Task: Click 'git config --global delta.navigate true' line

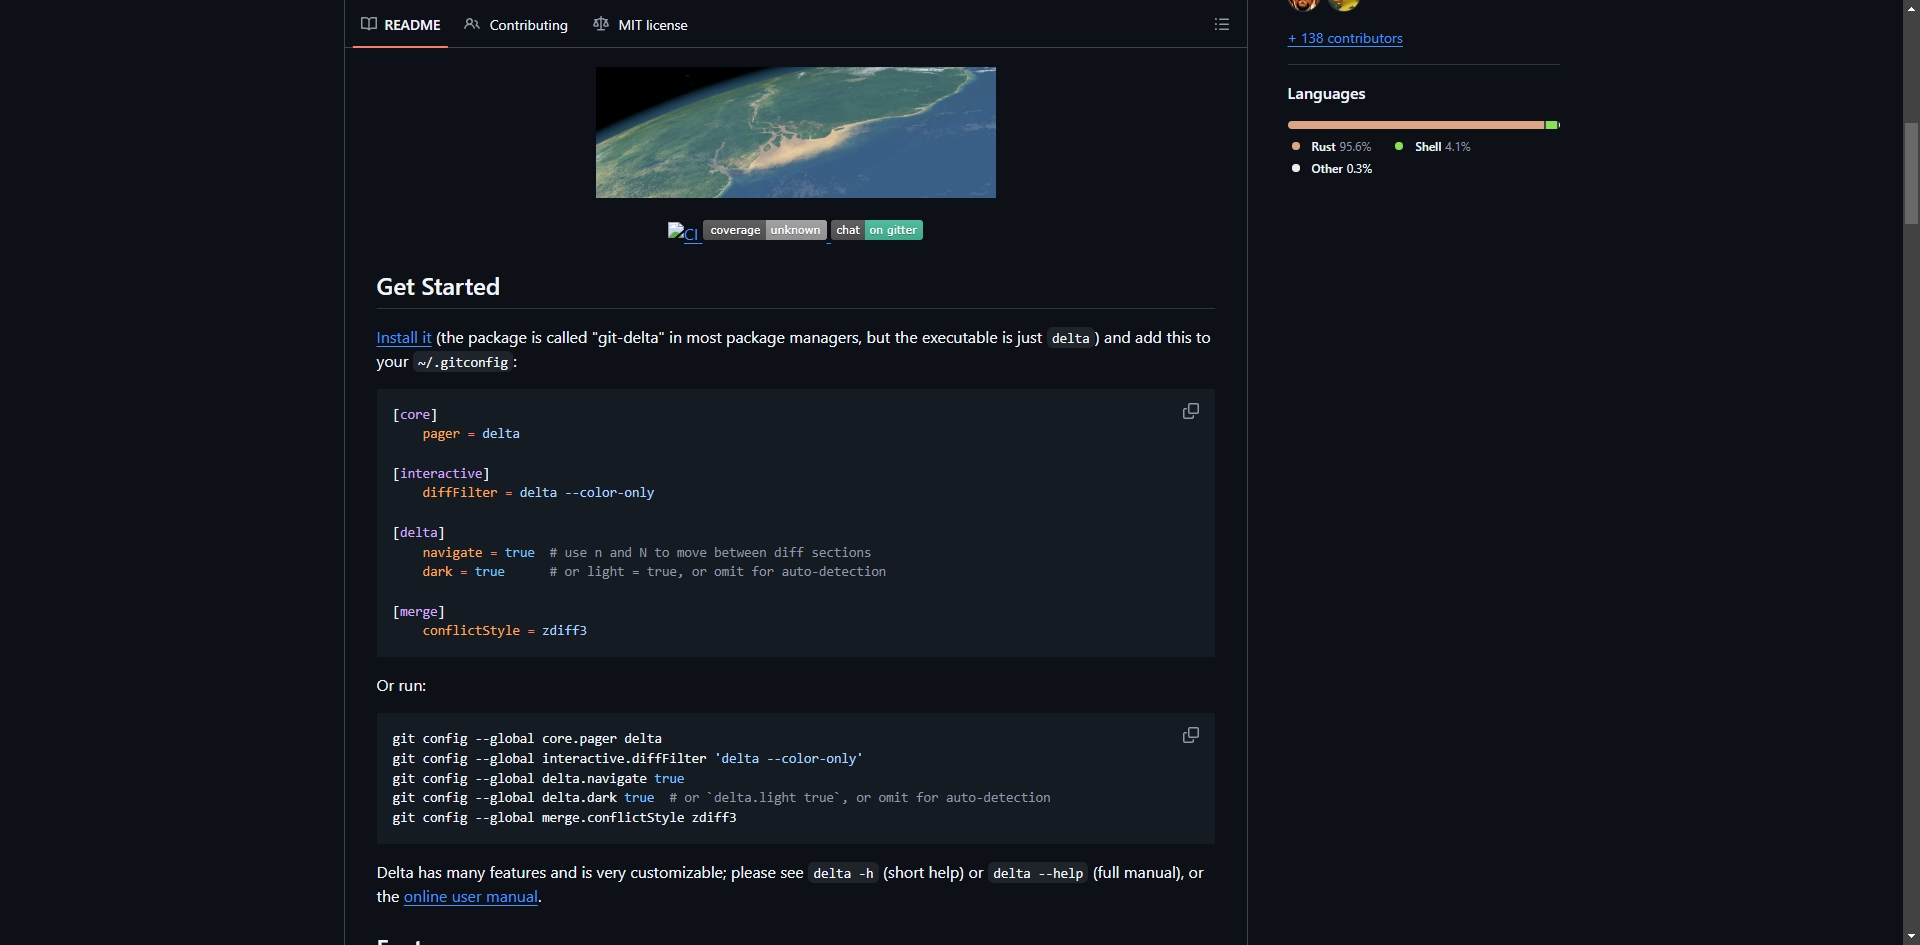Action: point(538,778)
